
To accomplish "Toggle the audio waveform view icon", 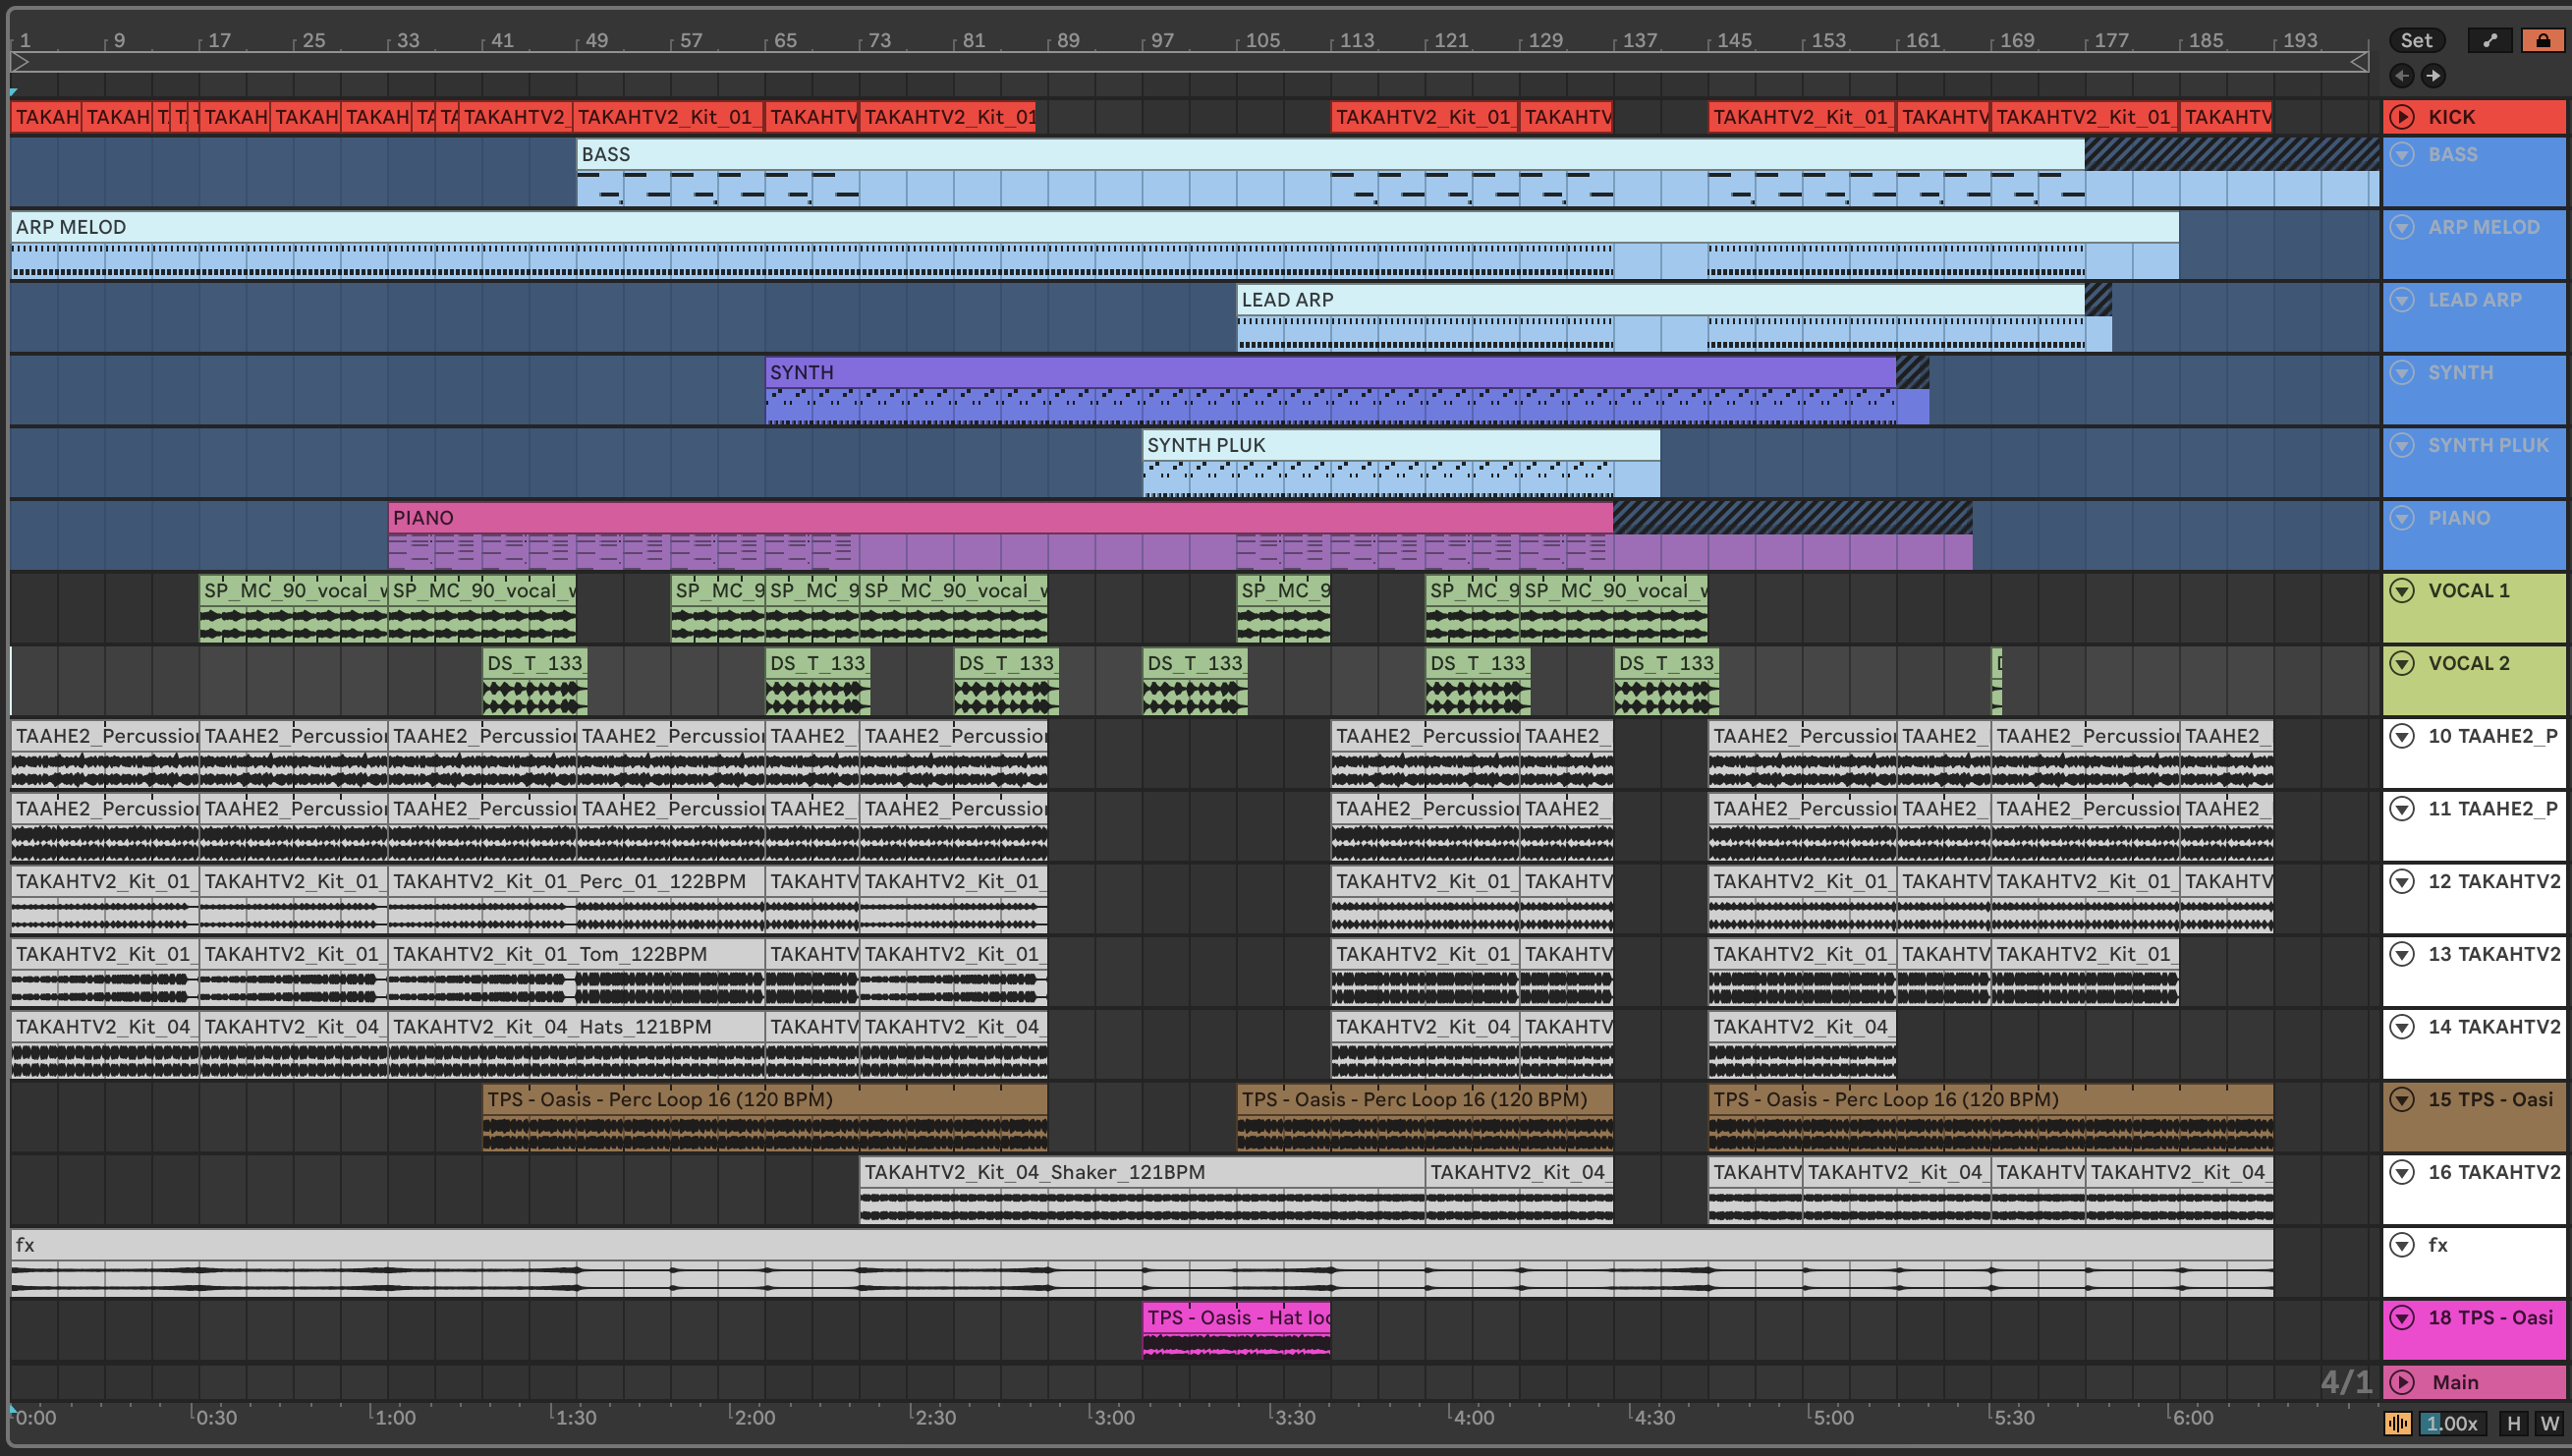I will pos(2398,1423).
